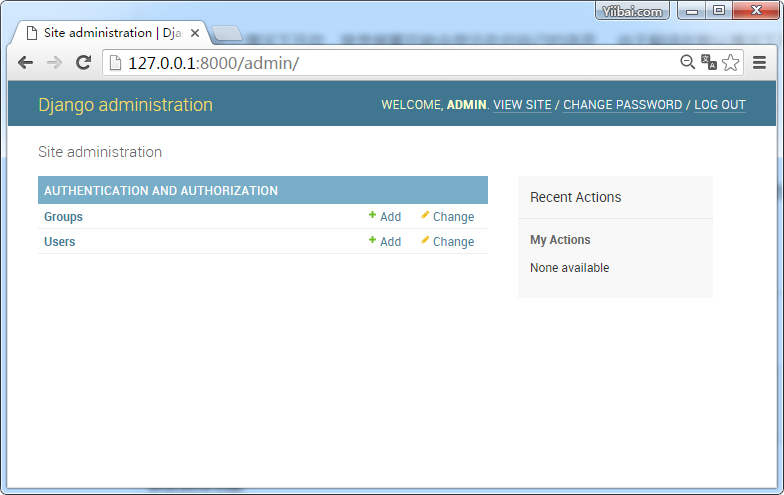Screen dimensions: 784x495
Task: Add a new user via Add link
Action: tap(385, 242)
